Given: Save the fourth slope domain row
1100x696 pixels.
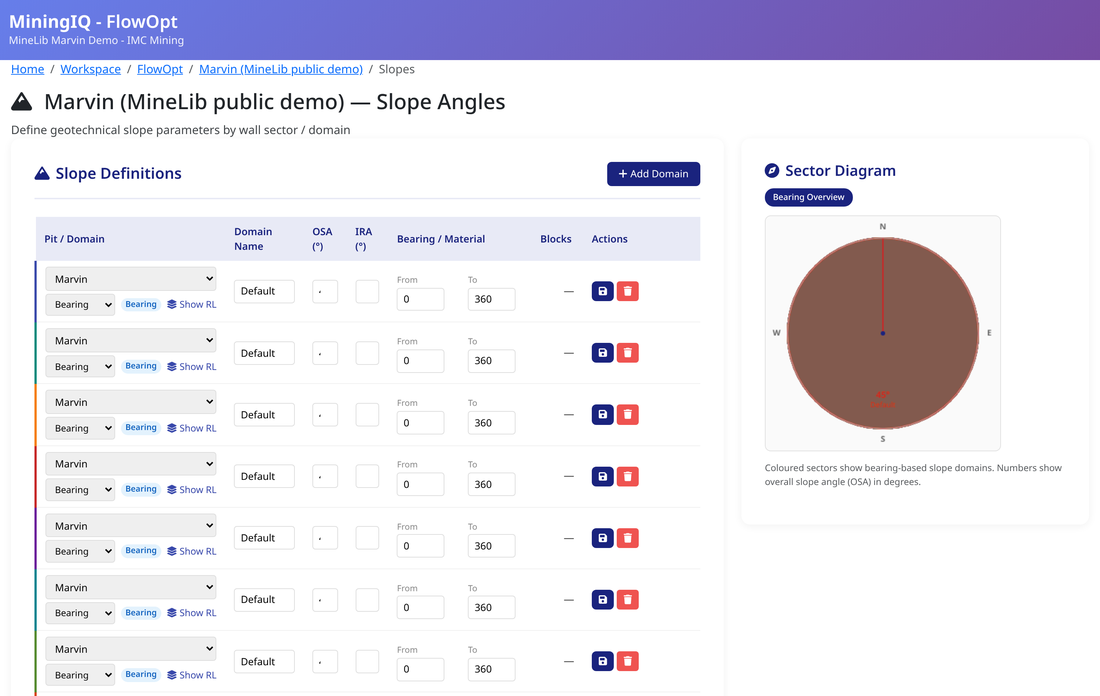Looking at the screenshot, I should [x=603, y=476].
